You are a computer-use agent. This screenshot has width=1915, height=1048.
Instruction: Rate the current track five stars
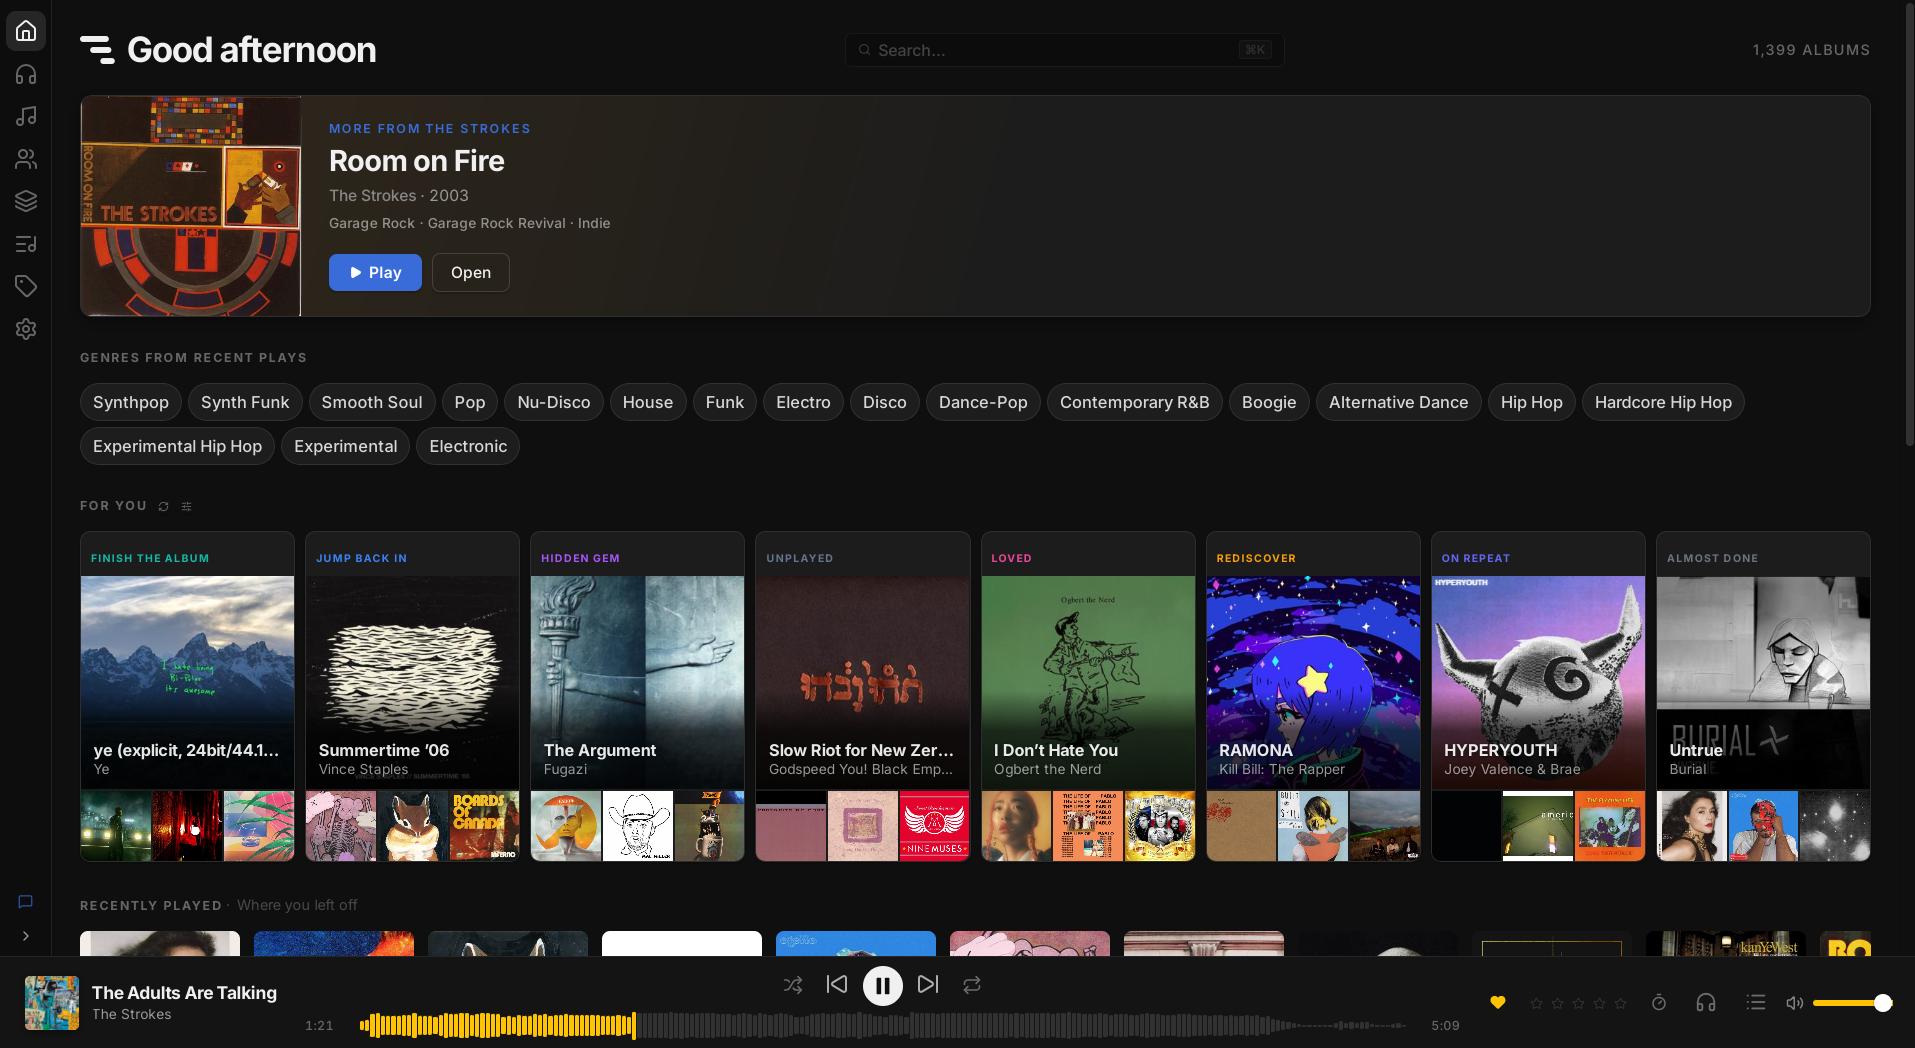[x=1620, y=1003]
